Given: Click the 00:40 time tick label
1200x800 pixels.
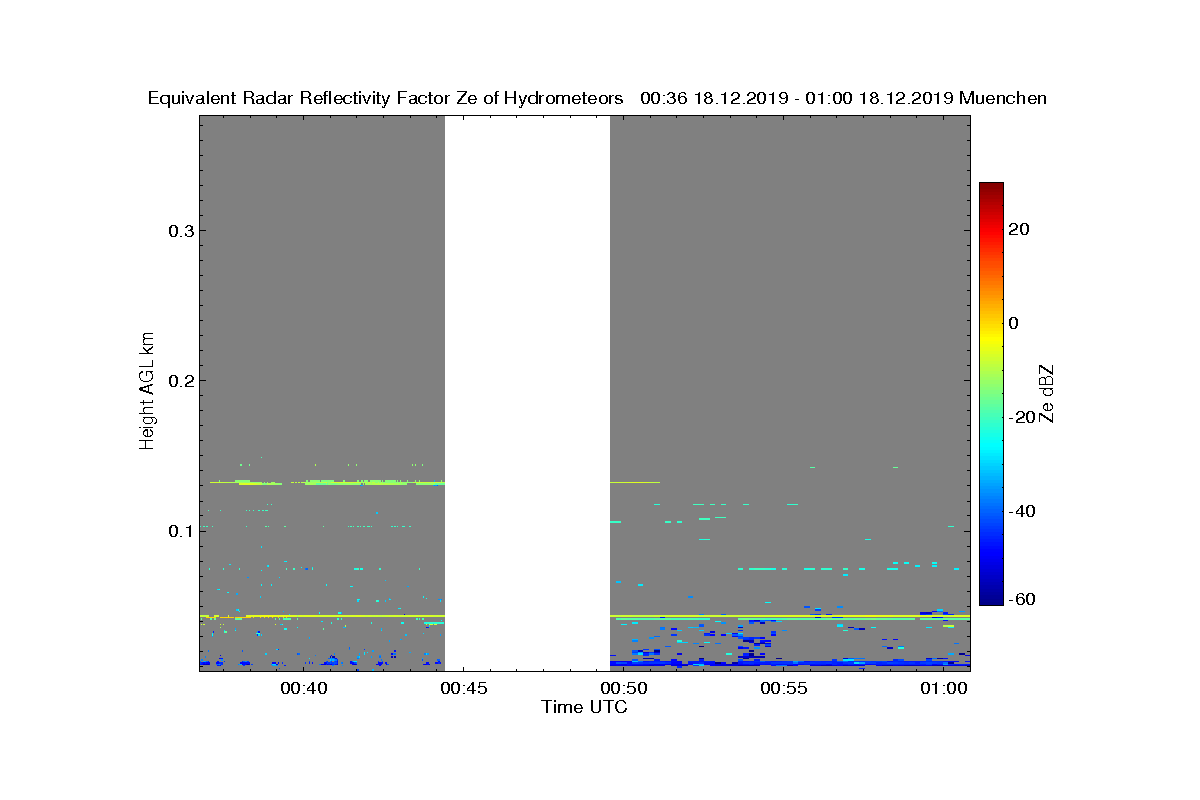Looking at the screenshot, I should tap(303, 688).
